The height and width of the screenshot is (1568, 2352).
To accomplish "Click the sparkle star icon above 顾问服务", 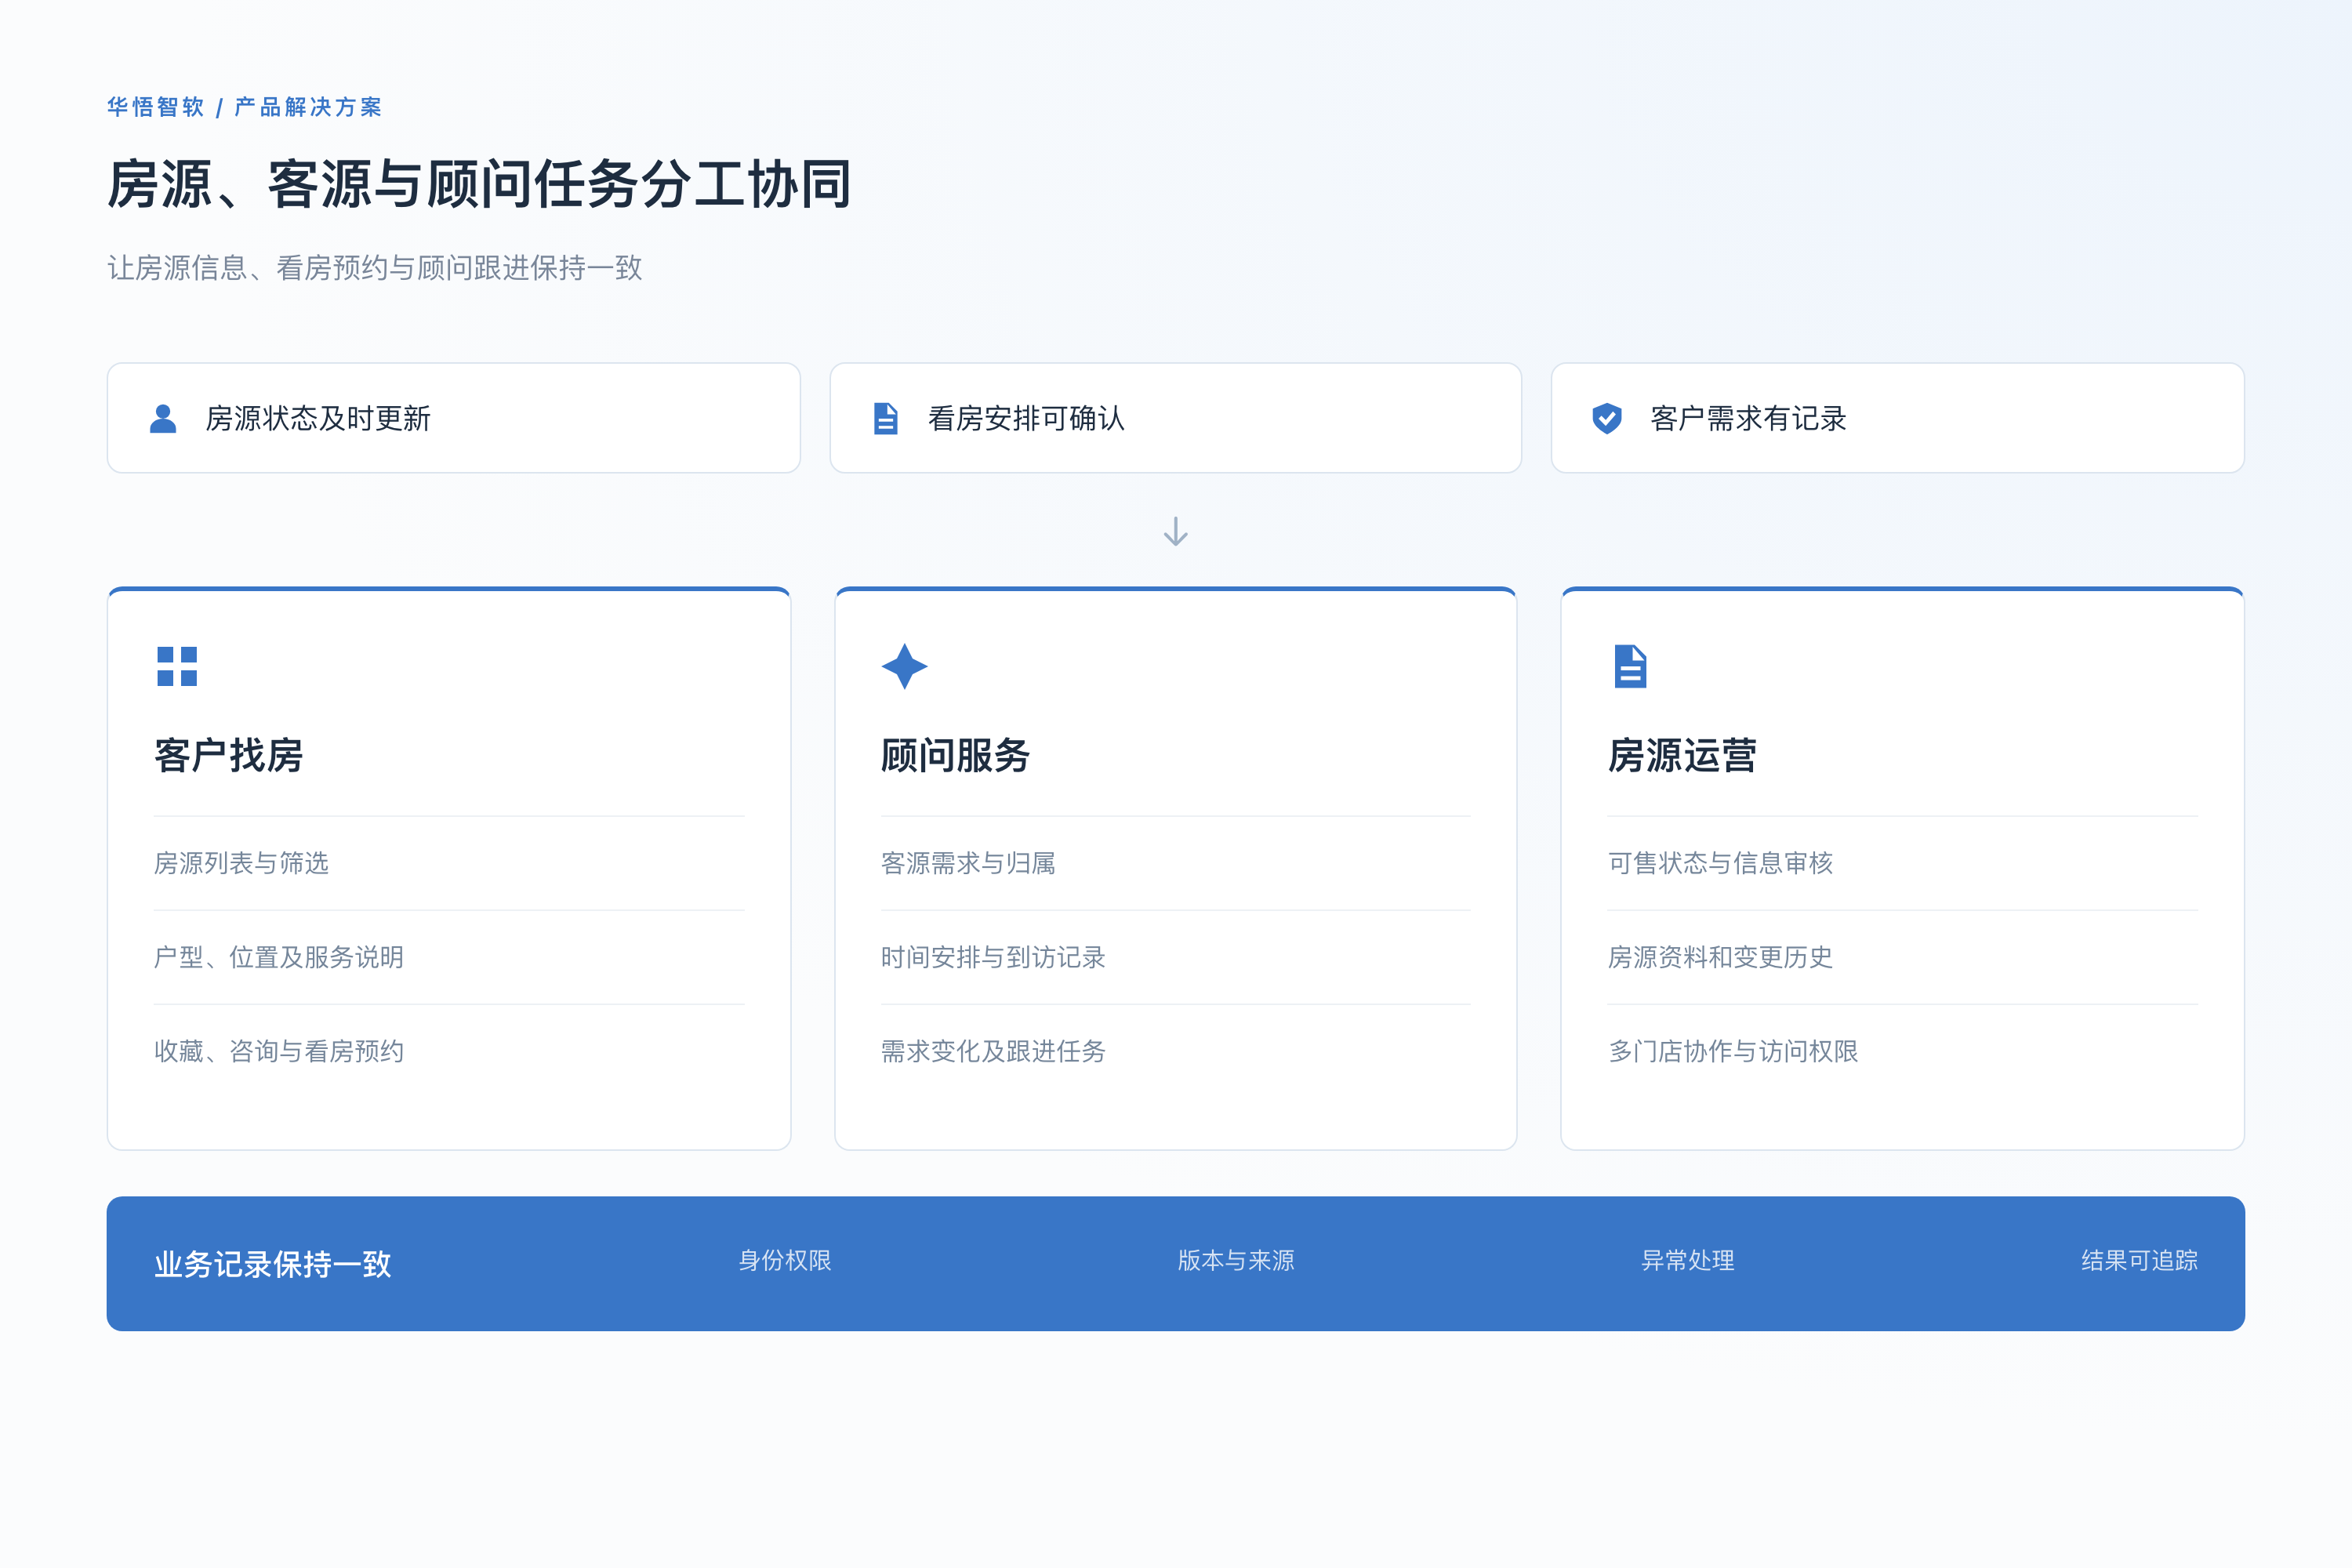I will 904,666.
